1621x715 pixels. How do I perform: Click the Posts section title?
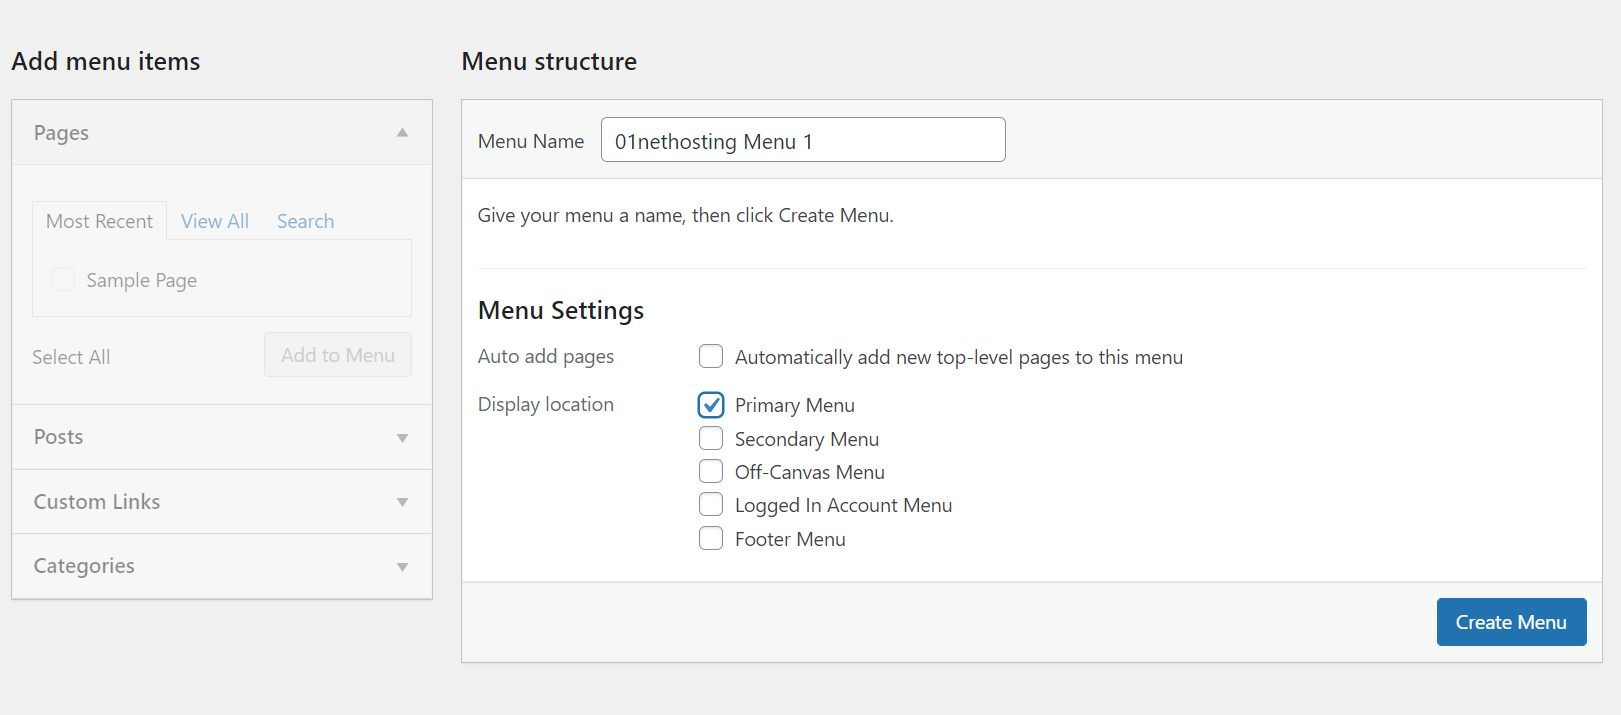(x=58, y=437)
